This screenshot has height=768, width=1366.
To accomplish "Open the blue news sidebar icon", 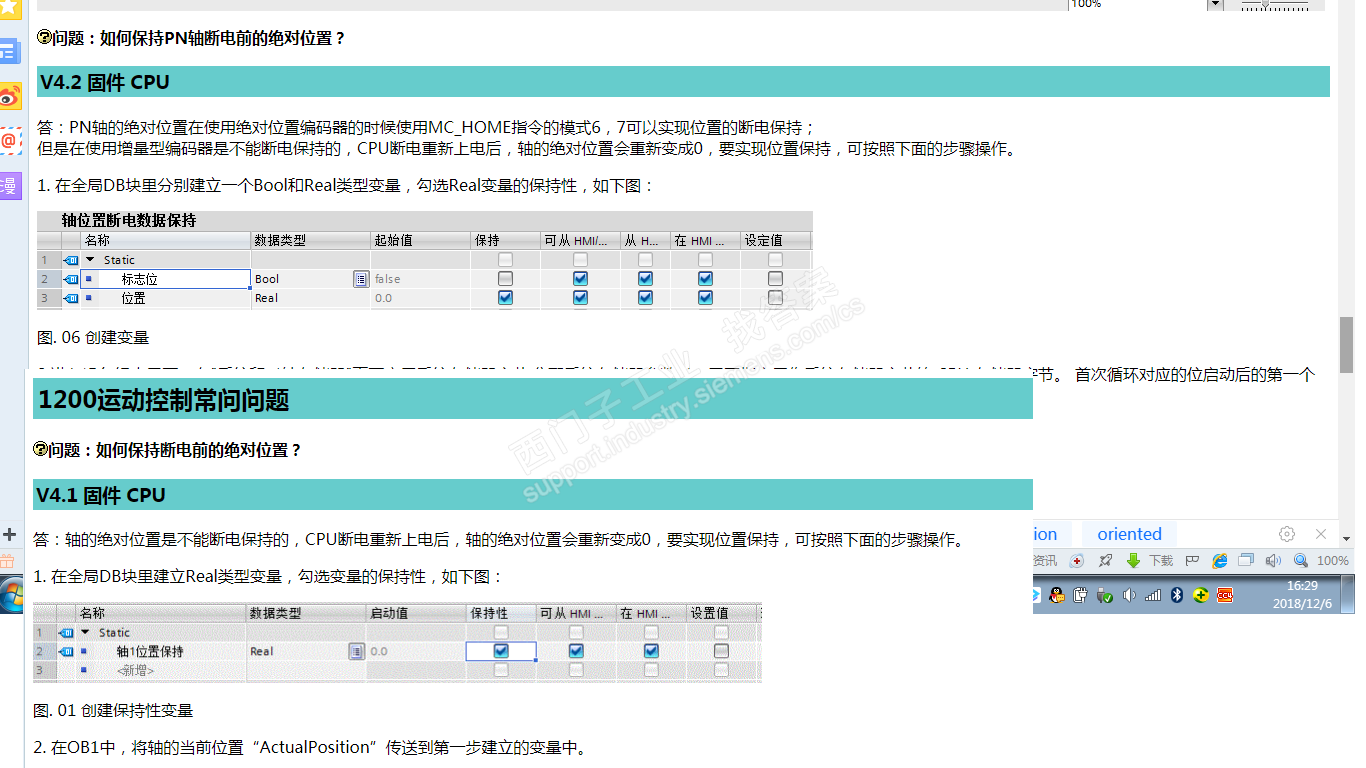I will pyautogui.click(x=10, y=52).
